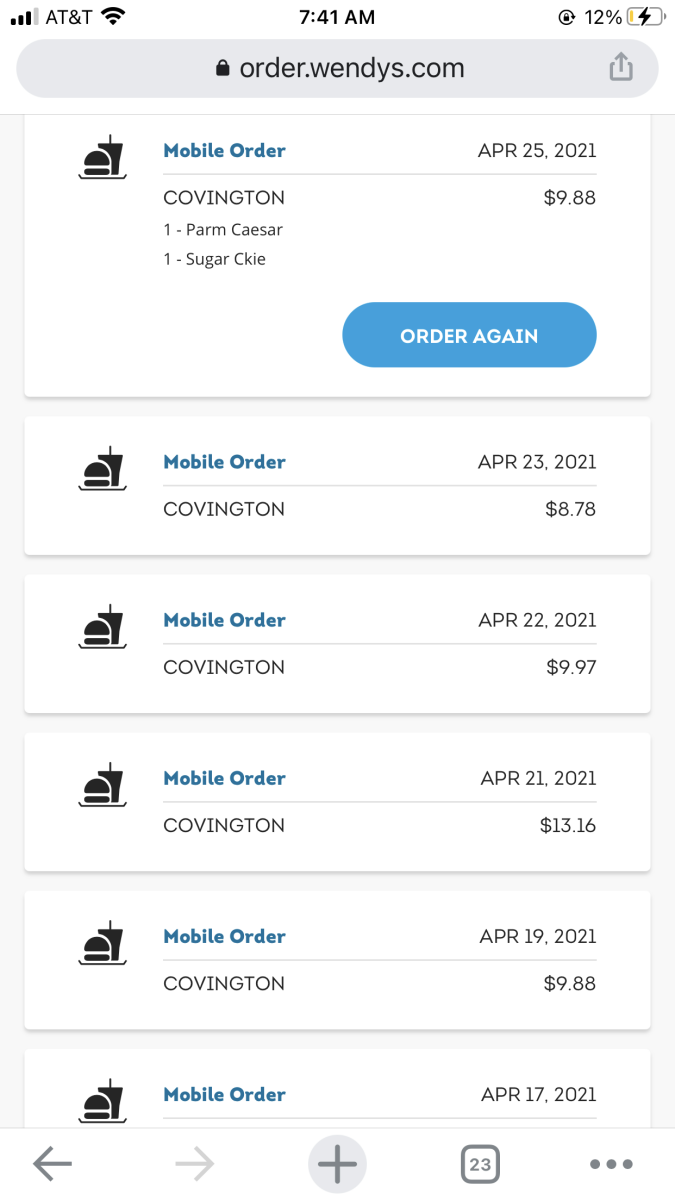The height and width of the screenshot is (1200, 675).
Task: Expand the APR 22, 2021 mobile order
Action: pyautogui.click(x=380, y=644)
